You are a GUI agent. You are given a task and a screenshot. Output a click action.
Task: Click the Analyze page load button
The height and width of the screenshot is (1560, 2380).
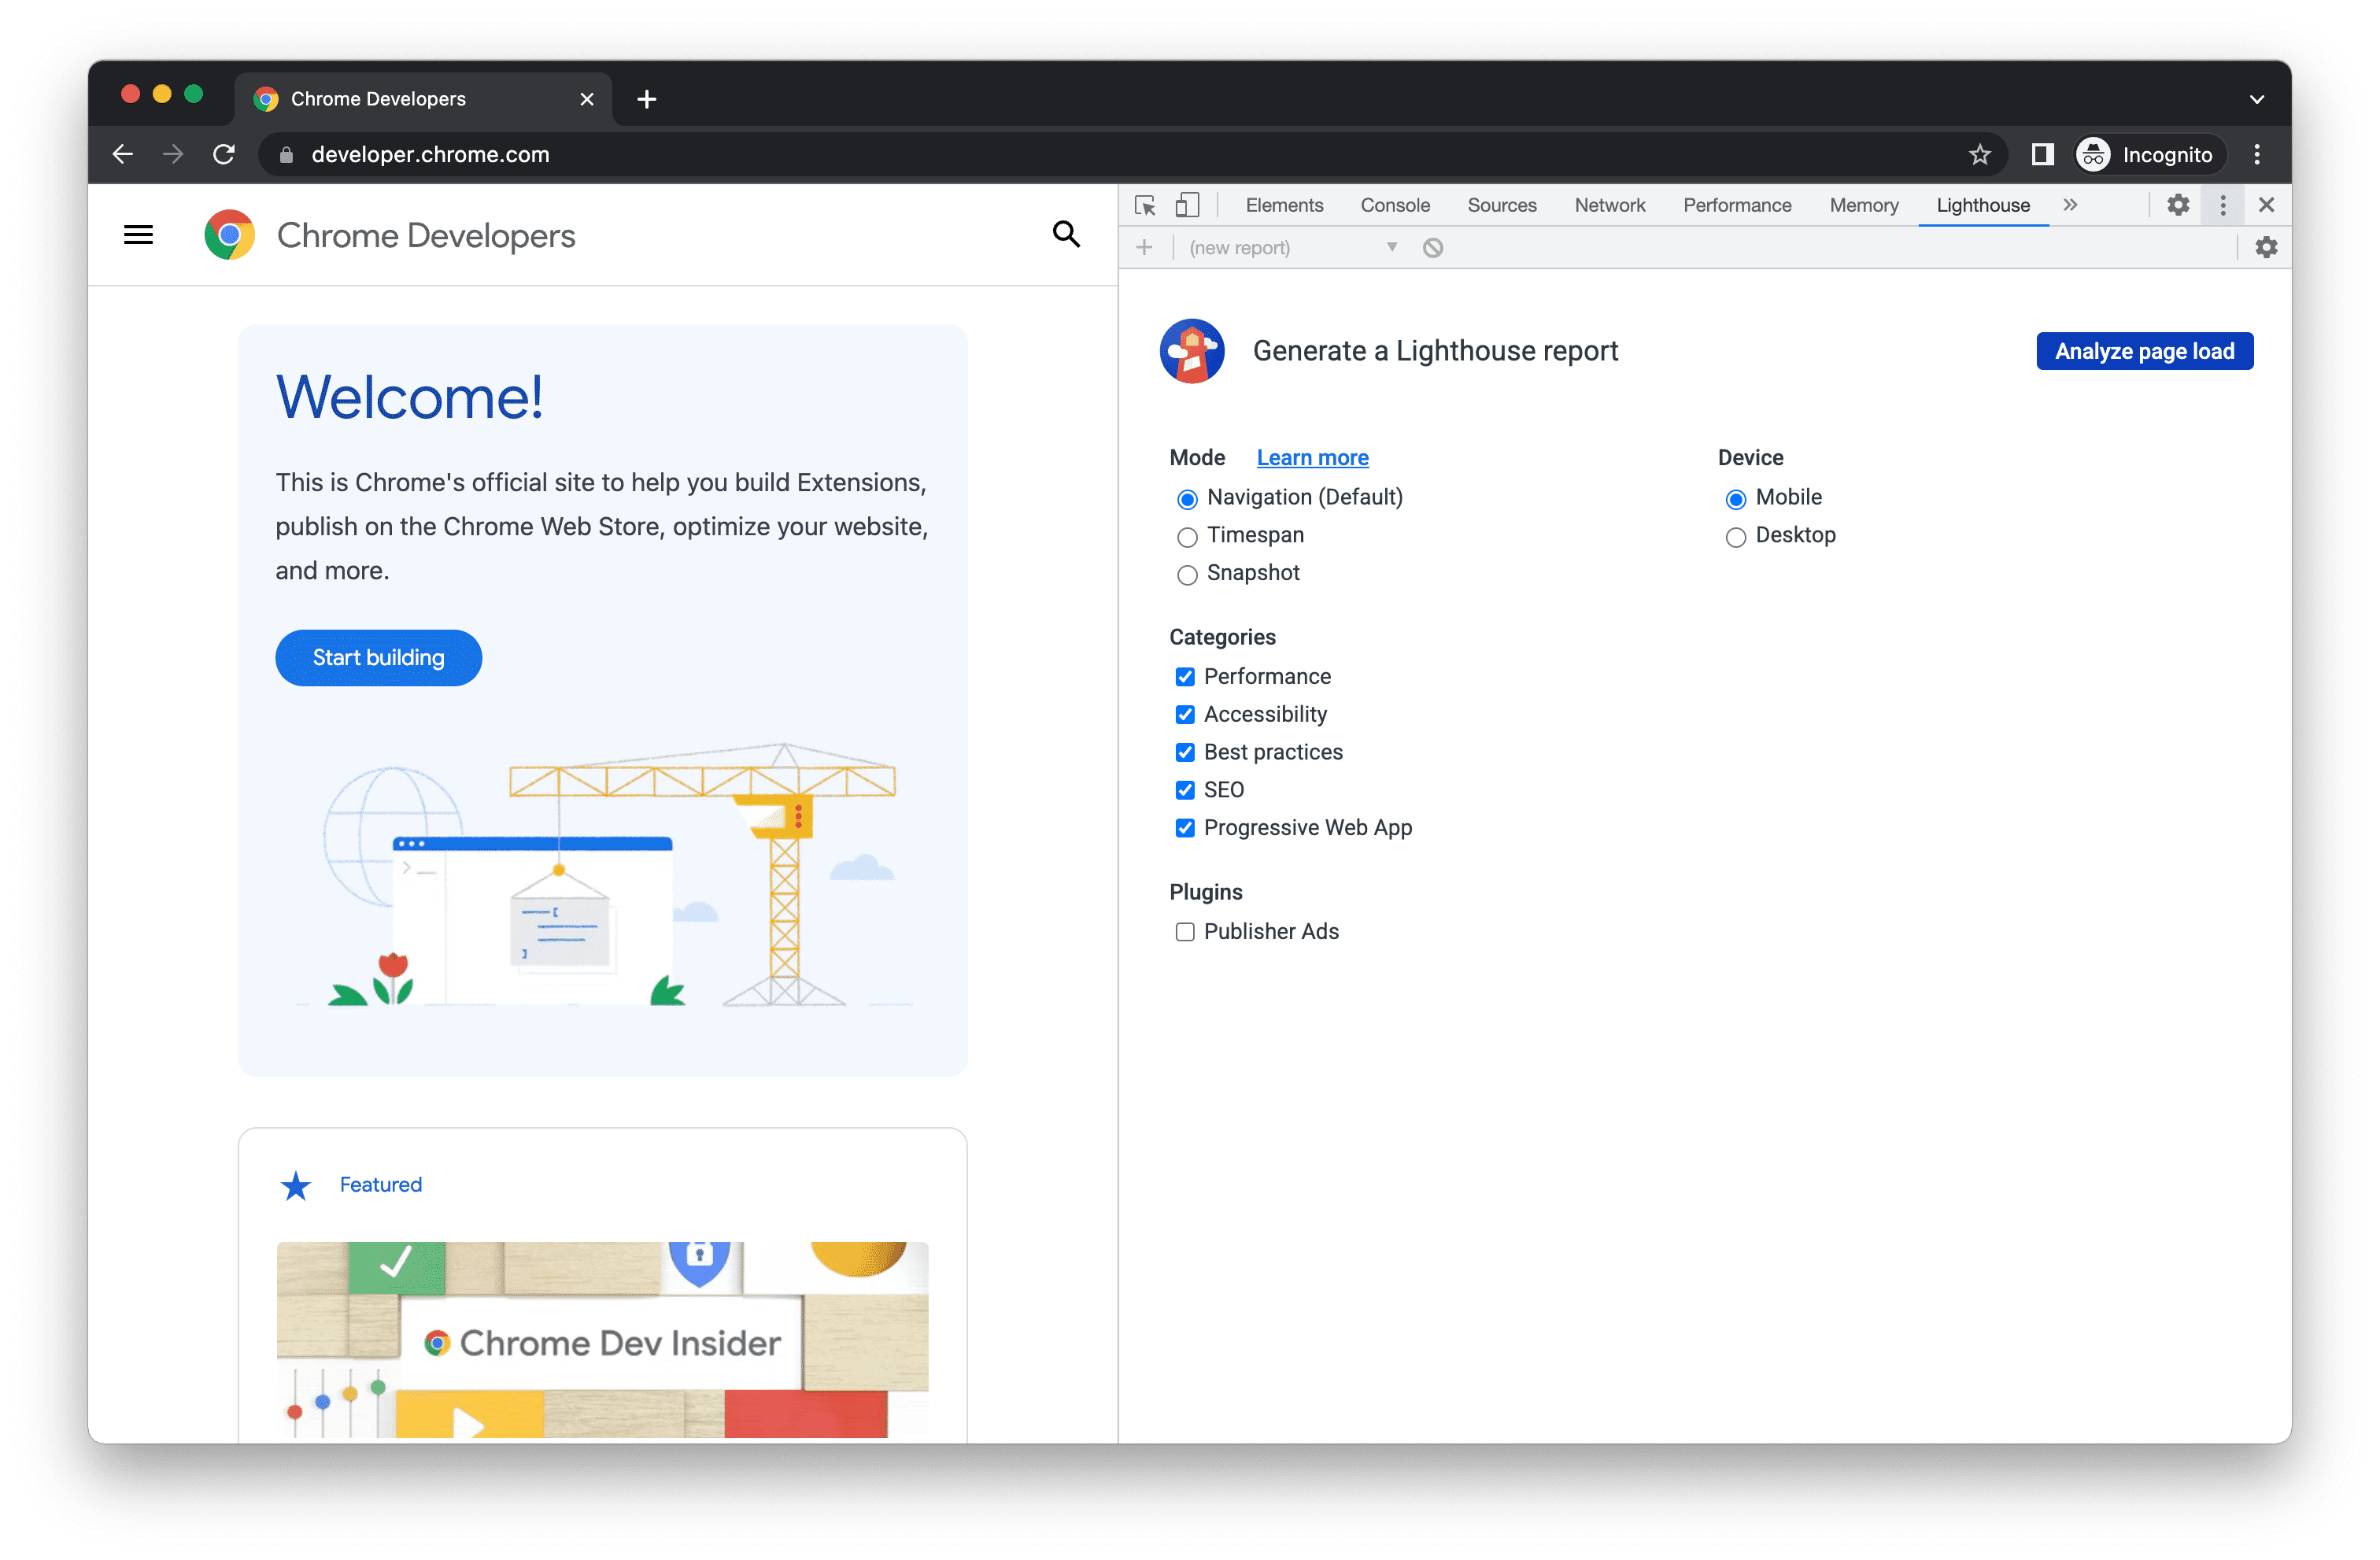[x=2143, y=352]
